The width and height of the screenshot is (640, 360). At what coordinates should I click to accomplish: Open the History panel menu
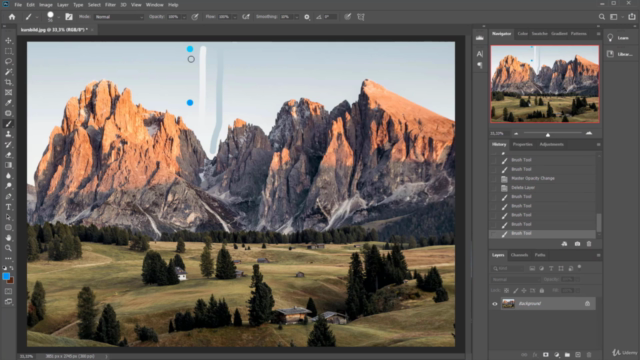click(598, 144)
